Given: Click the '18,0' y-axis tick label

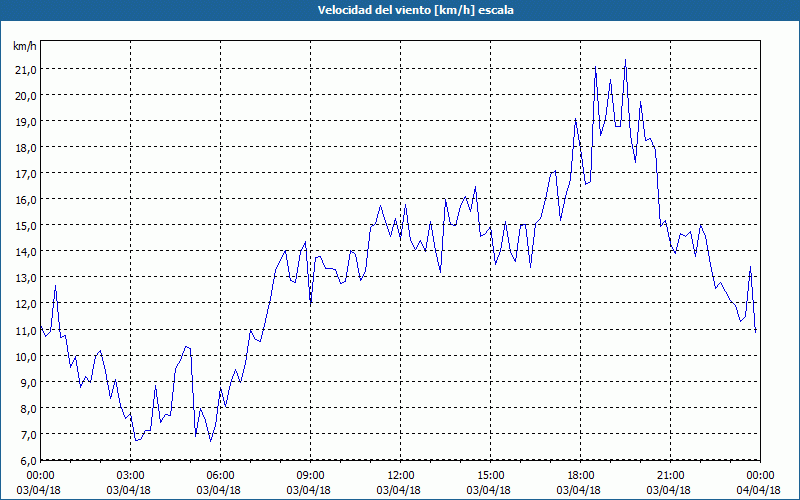Looking at the screenshot, I should [x=26, y=147].
